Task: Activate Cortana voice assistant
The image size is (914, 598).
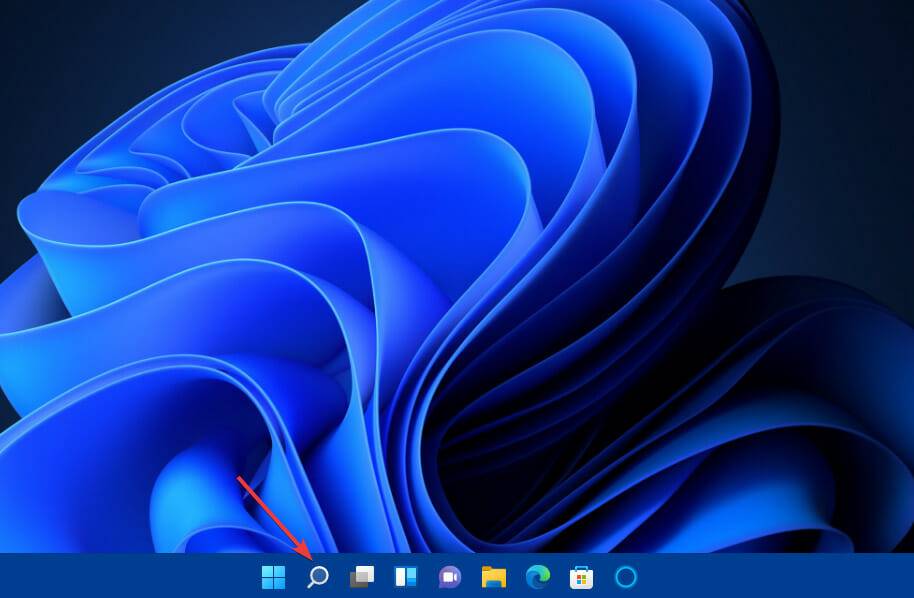Action: [624, 577]
